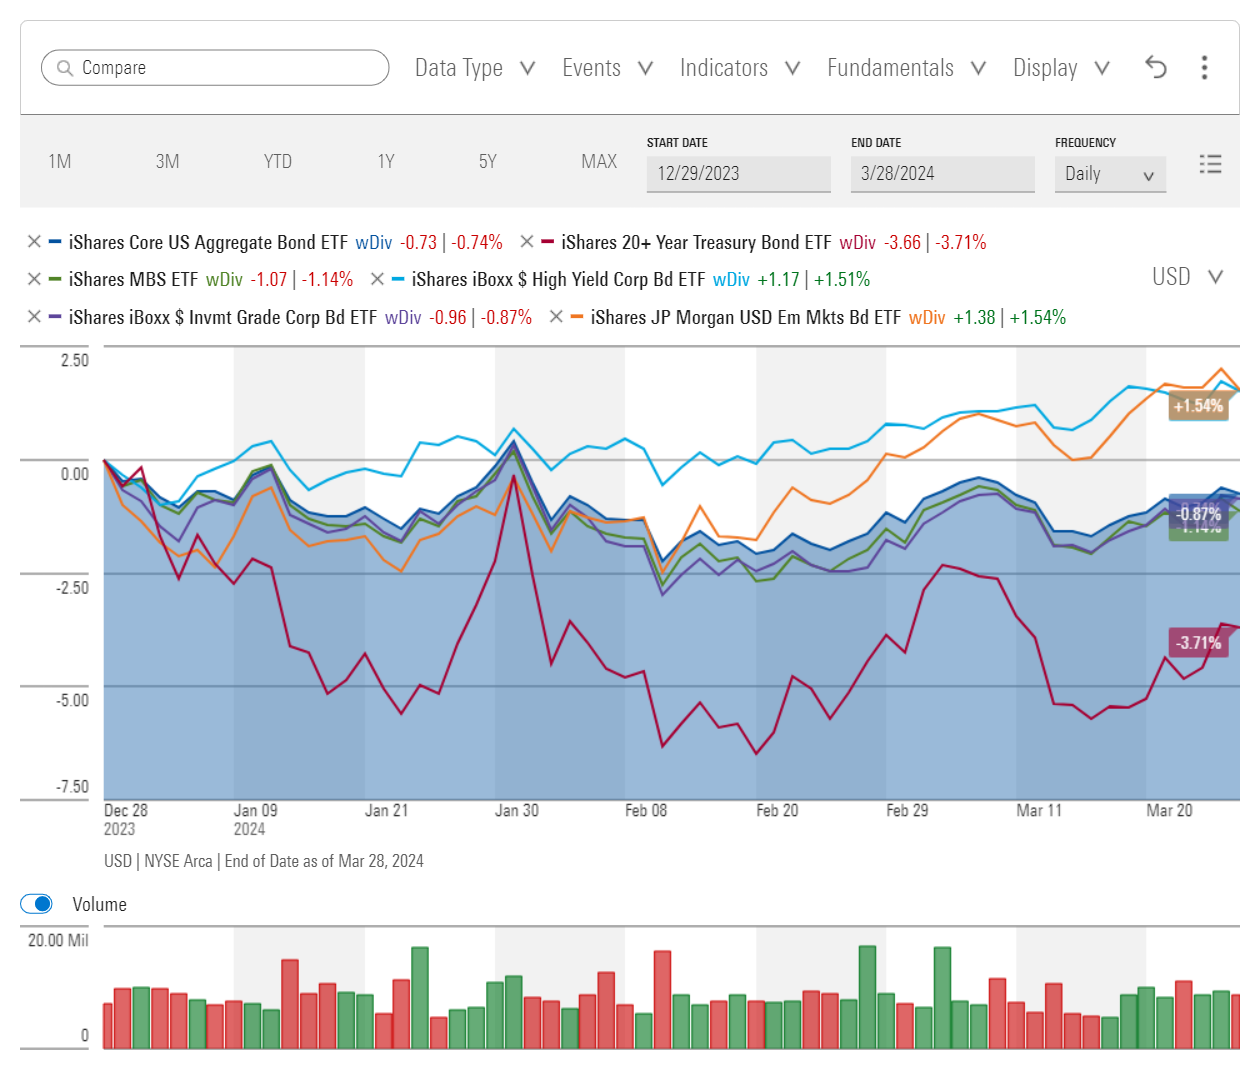Click the -0.87% end-of-line chart label
Image resolution: width=1260 pixels, height=1070 pixels.
coord(1198,513)
